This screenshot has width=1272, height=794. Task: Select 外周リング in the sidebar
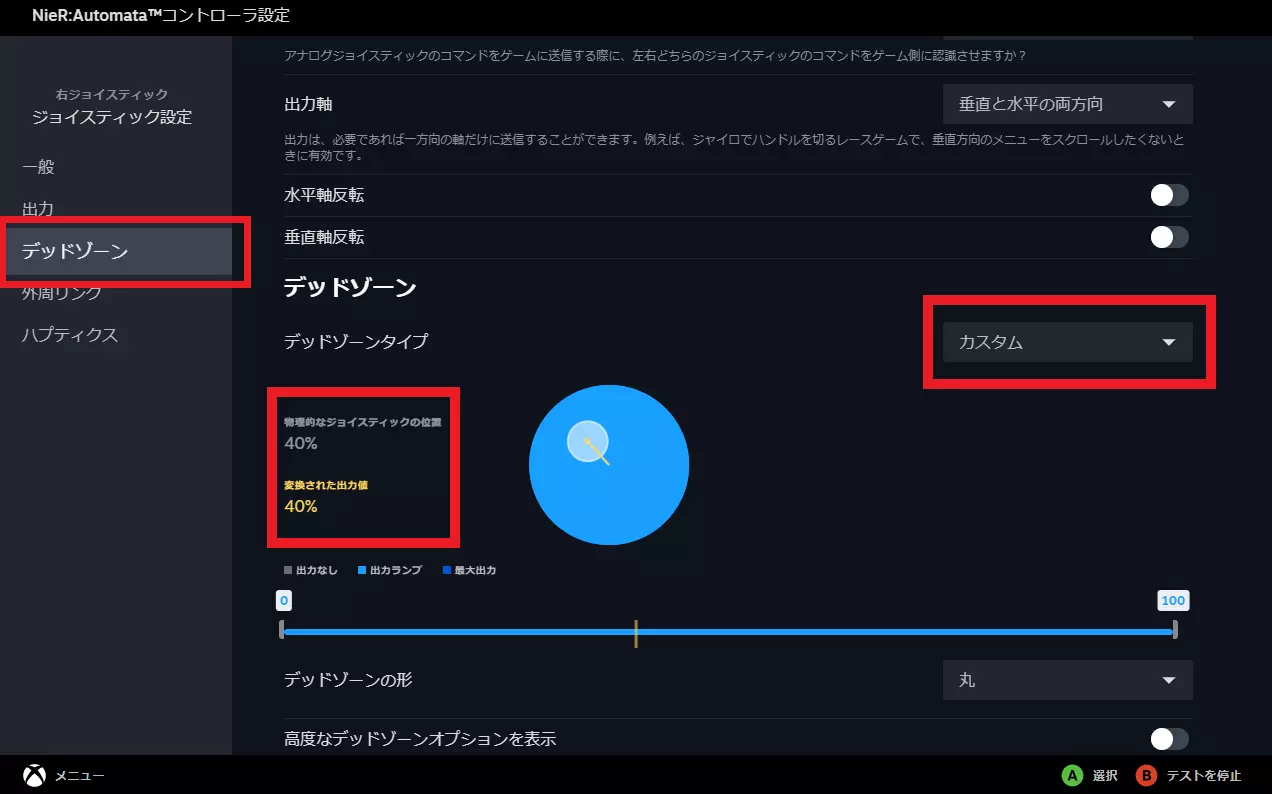coord(61,293)
